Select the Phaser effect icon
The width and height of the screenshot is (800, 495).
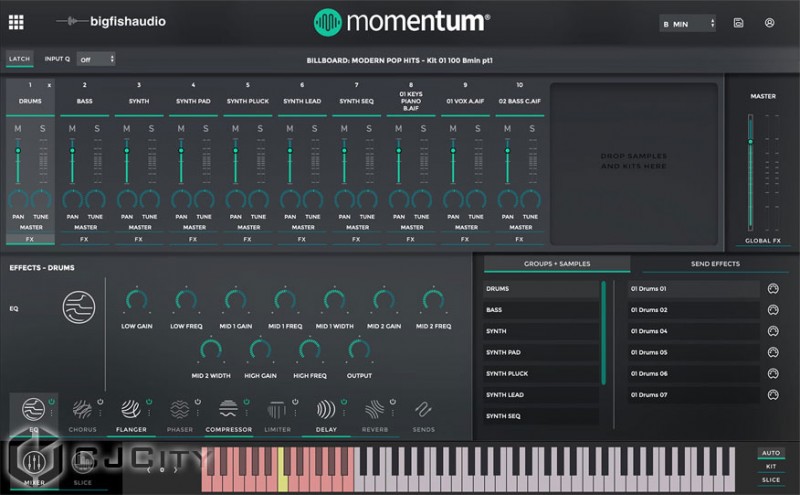coord(180,409)
